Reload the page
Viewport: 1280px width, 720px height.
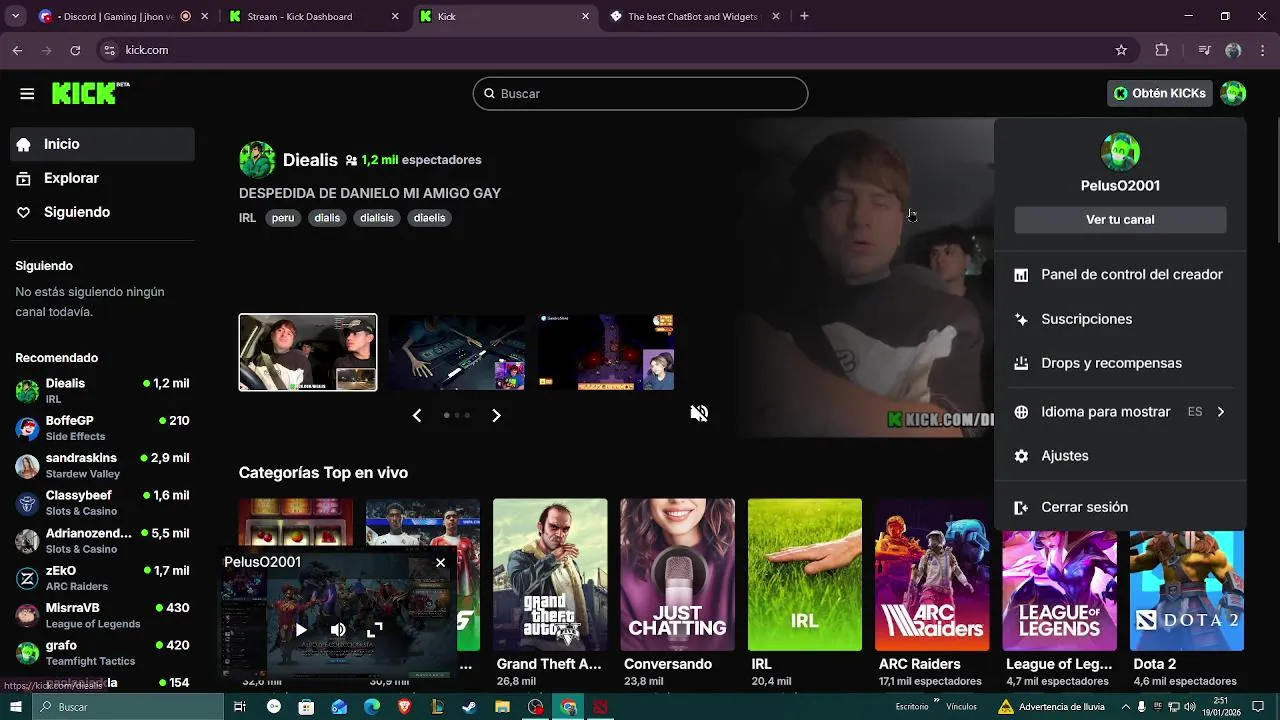pos(75,50)
